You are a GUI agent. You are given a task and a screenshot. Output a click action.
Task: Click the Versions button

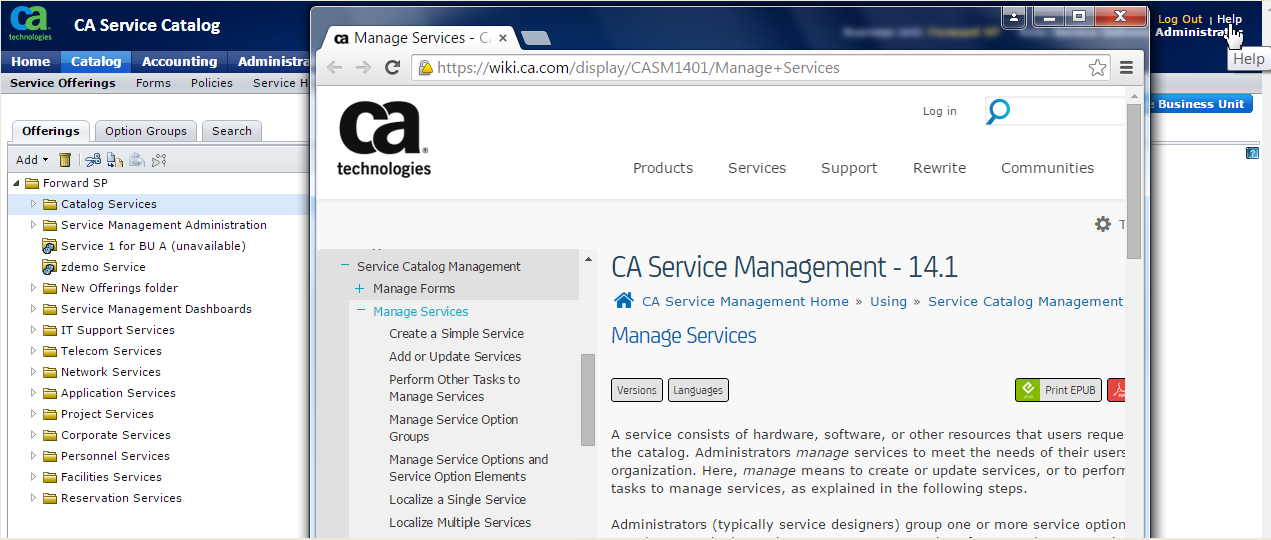[x=637, y=390]
